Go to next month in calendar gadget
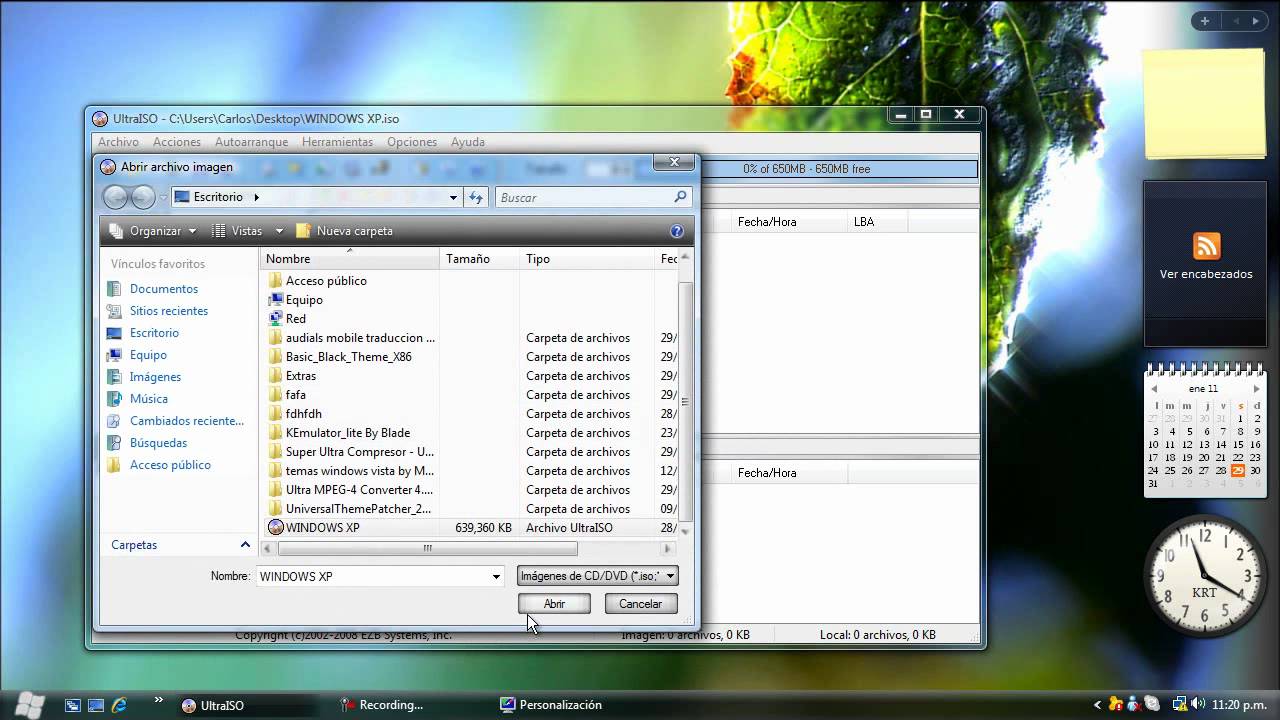This screenshot has height=720, width=1280. [x=1256, y=389]
